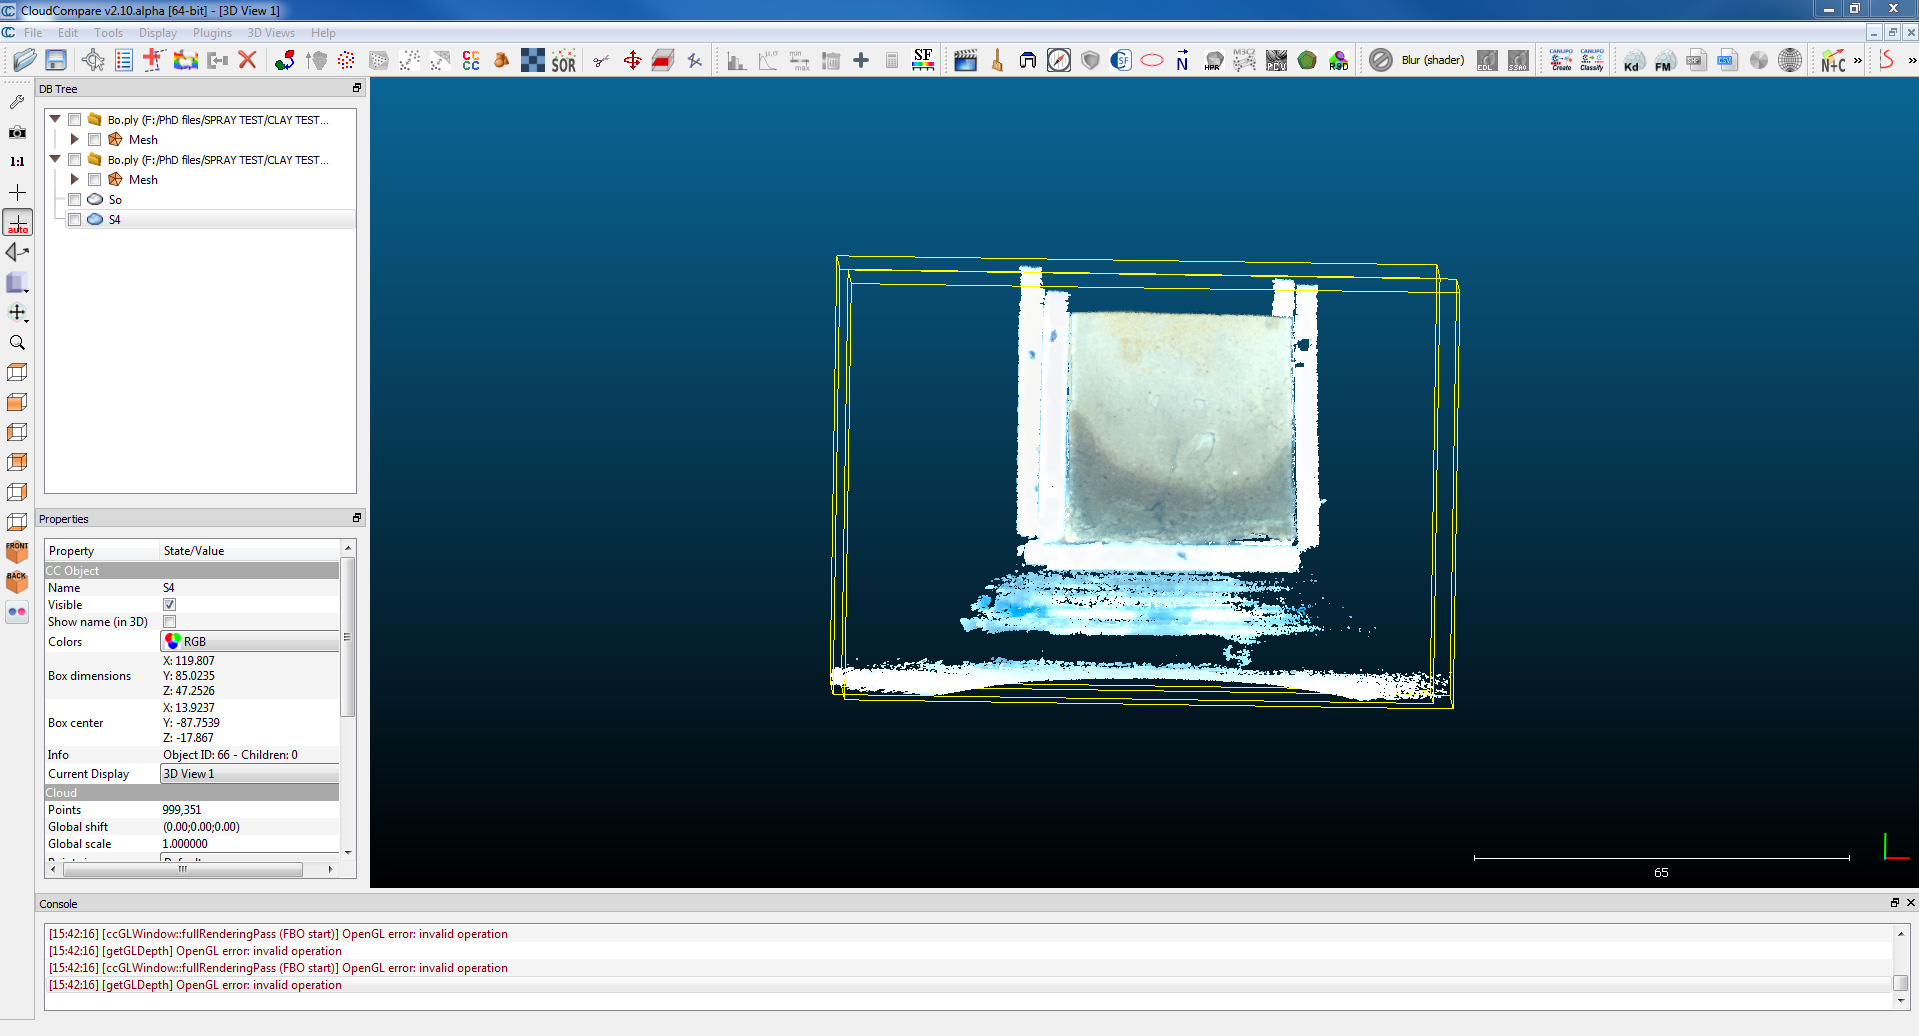The image size is (1919, 1036).
Task: Open the File menu
Action: [33, 33]
